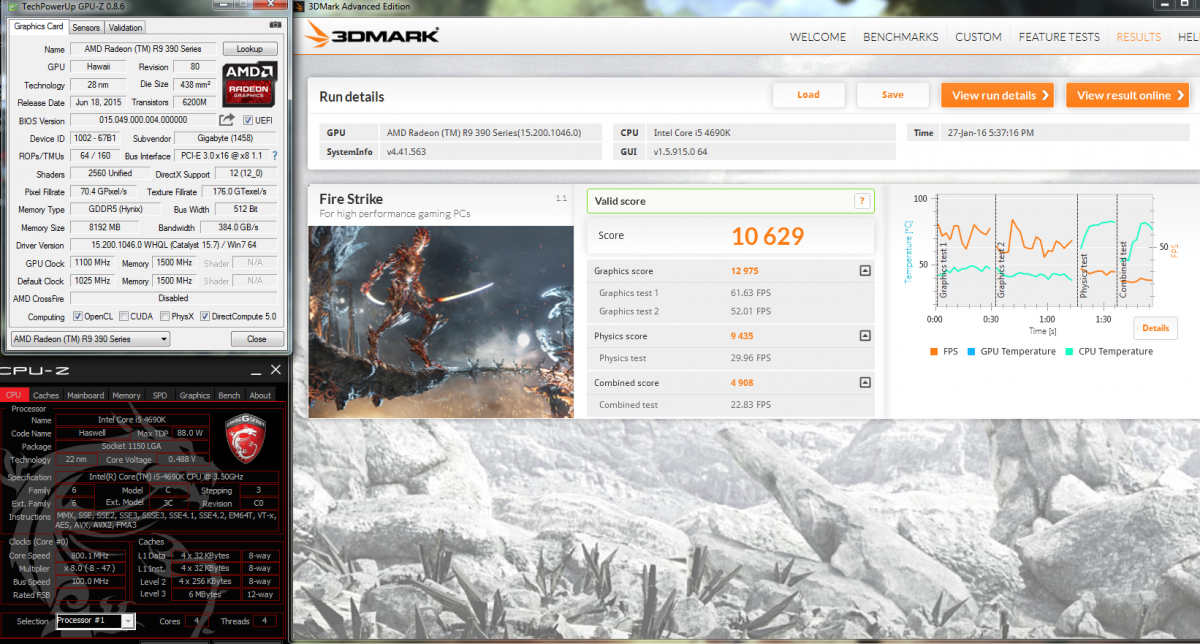Switch to the Validation tab in GPU-Z
Image resolution: width=1200 pixels, height=644 pixels.
pyautogui.click(x=125, y=27)
